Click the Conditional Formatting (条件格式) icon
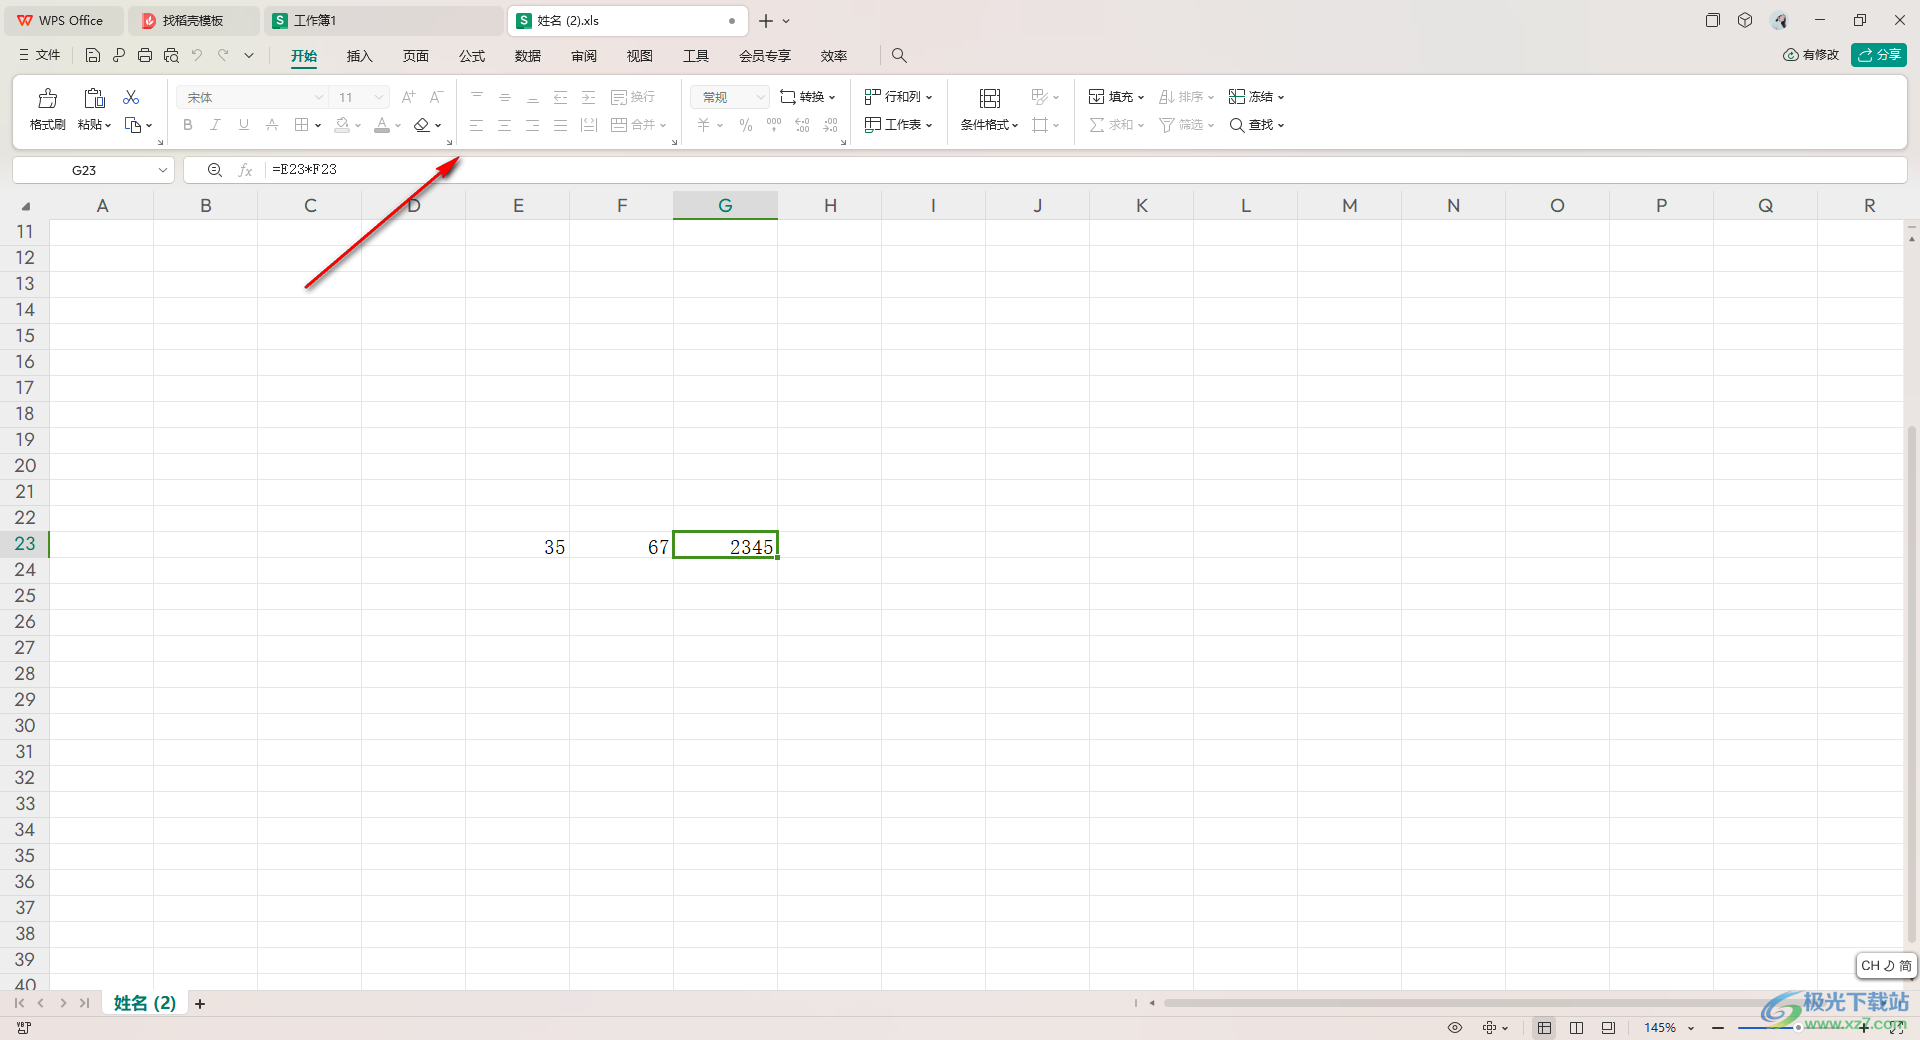This screenshot has width=1920, height=1040. tap(990, 98)
